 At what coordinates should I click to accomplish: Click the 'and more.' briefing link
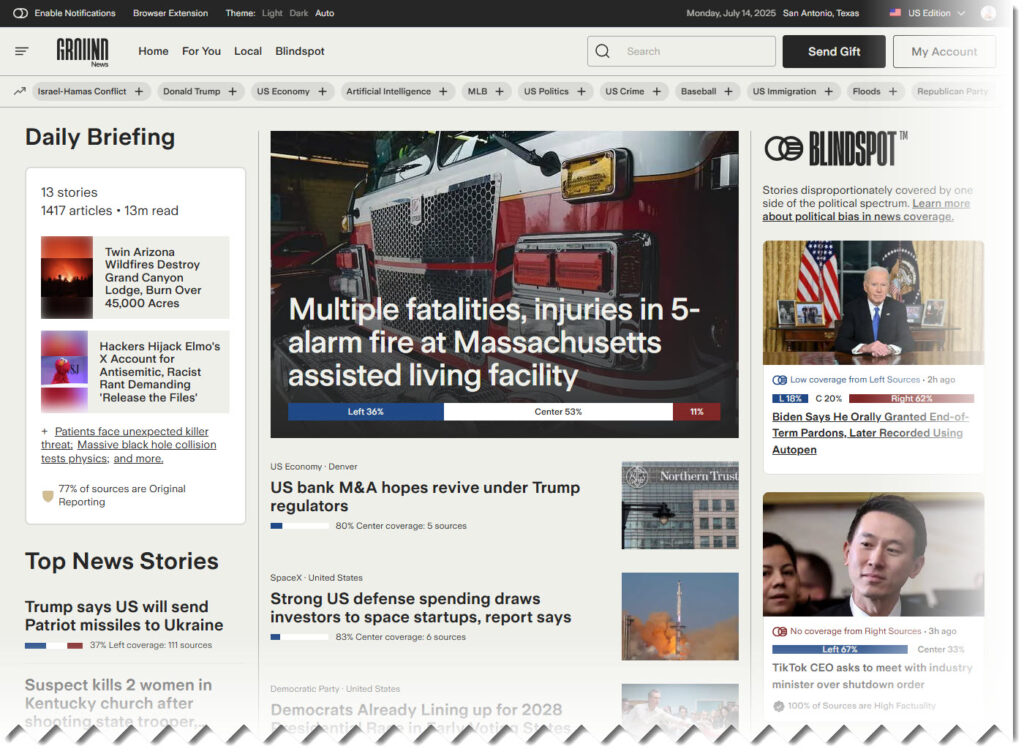pos(138,459)
